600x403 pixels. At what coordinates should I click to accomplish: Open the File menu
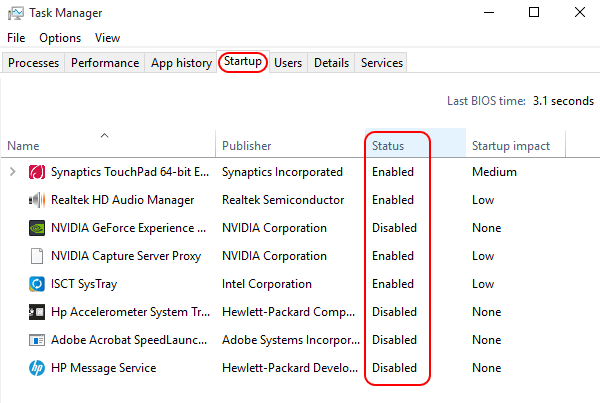coord(16,38)
